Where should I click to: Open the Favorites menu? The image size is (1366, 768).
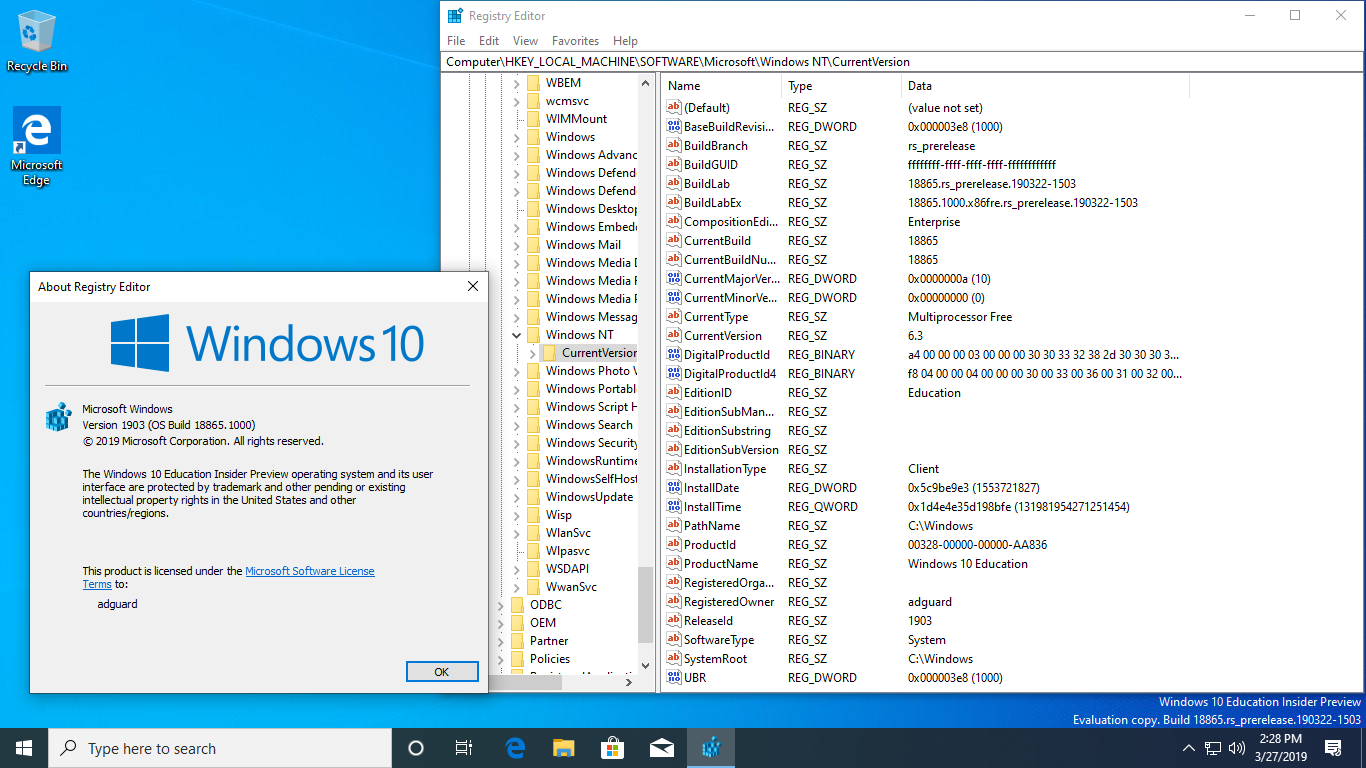tap(575, 41)
